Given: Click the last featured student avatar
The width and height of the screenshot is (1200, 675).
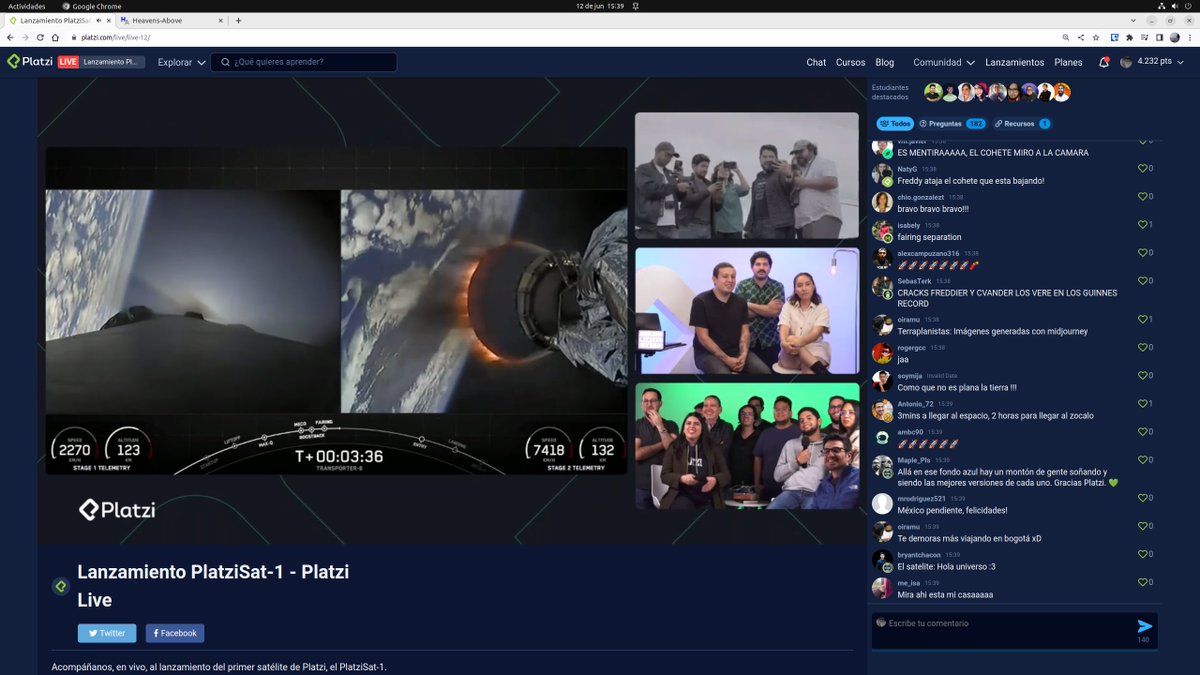Looking at the screenshot, I should tap(1061, 93).
